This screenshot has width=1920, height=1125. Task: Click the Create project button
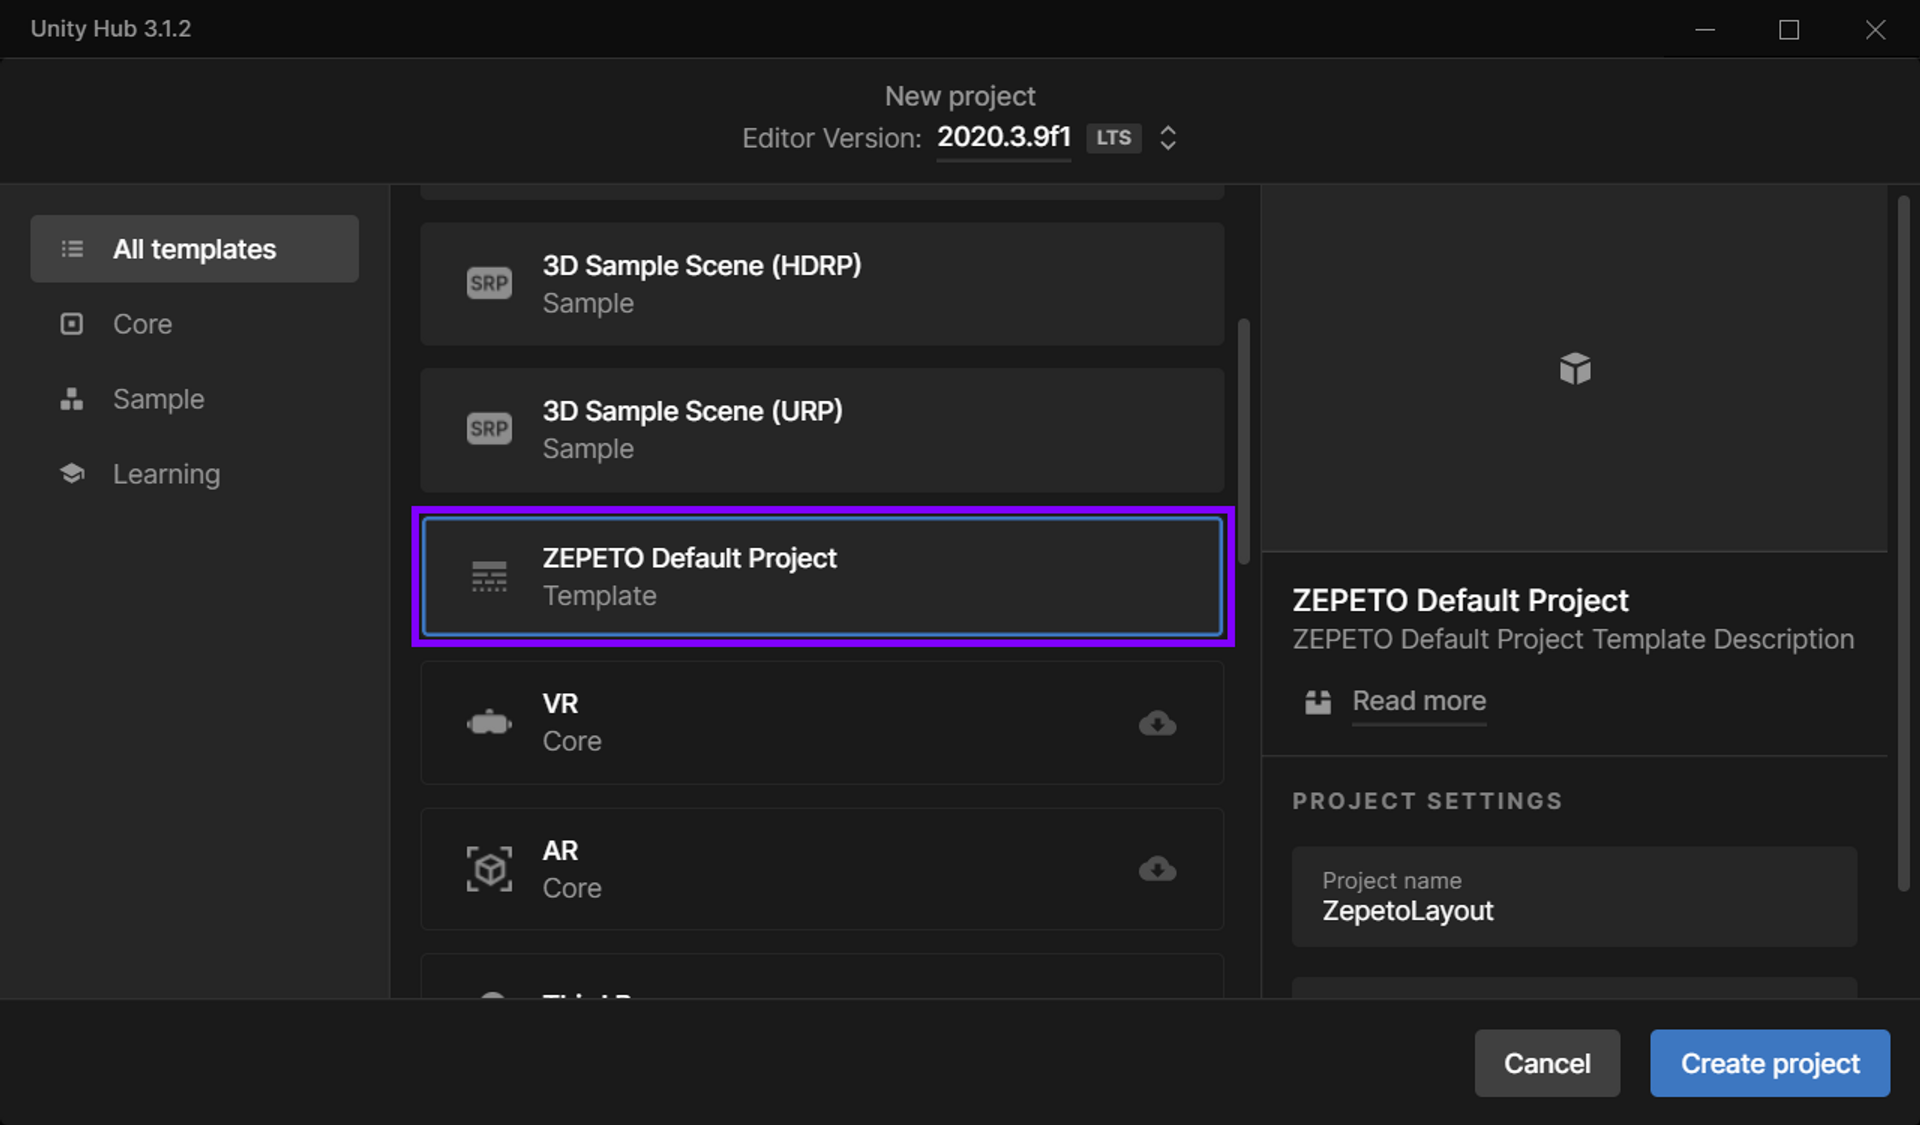click(1770, 1063)
